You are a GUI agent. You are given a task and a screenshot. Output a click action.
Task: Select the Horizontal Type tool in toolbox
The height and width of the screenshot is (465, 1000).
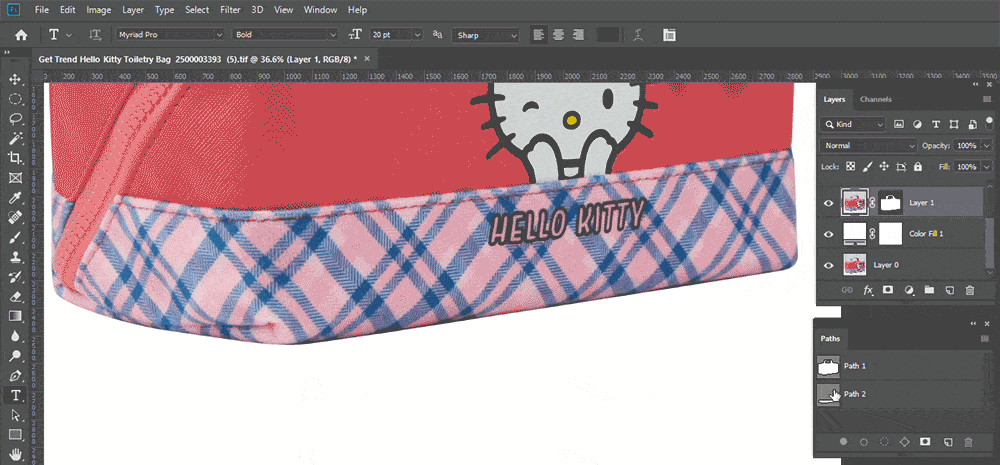[15, 395]
